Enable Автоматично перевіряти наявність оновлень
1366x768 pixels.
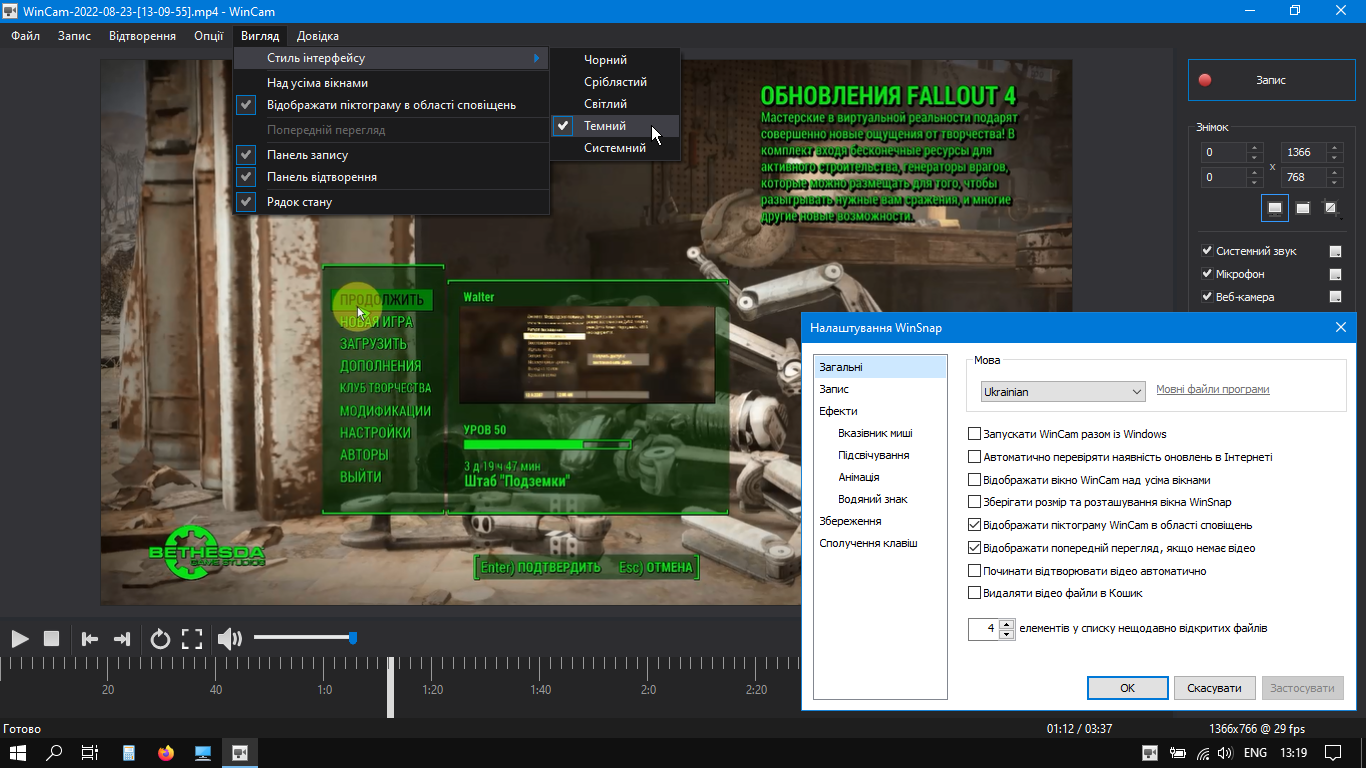click(x=974, y=457)
